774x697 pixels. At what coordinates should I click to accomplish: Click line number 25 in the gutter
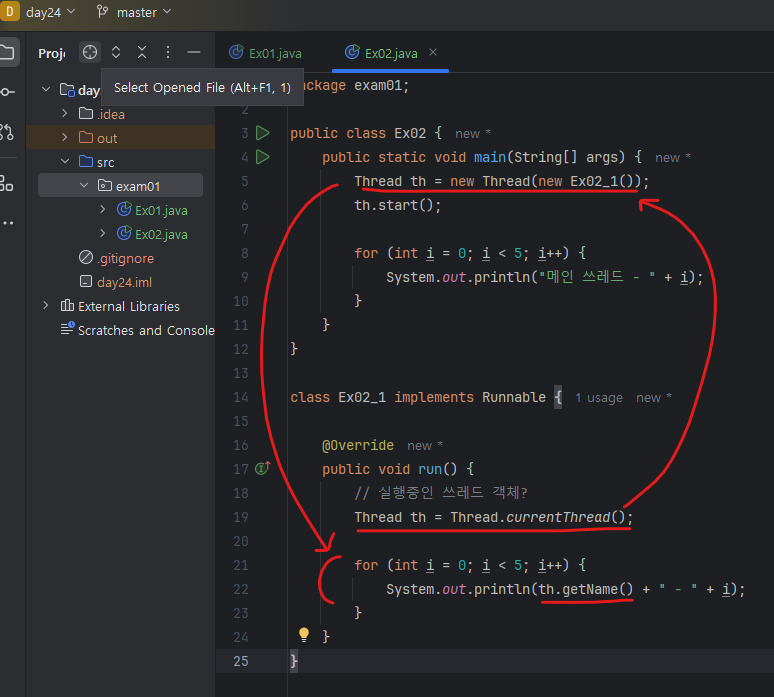(241, 661)
